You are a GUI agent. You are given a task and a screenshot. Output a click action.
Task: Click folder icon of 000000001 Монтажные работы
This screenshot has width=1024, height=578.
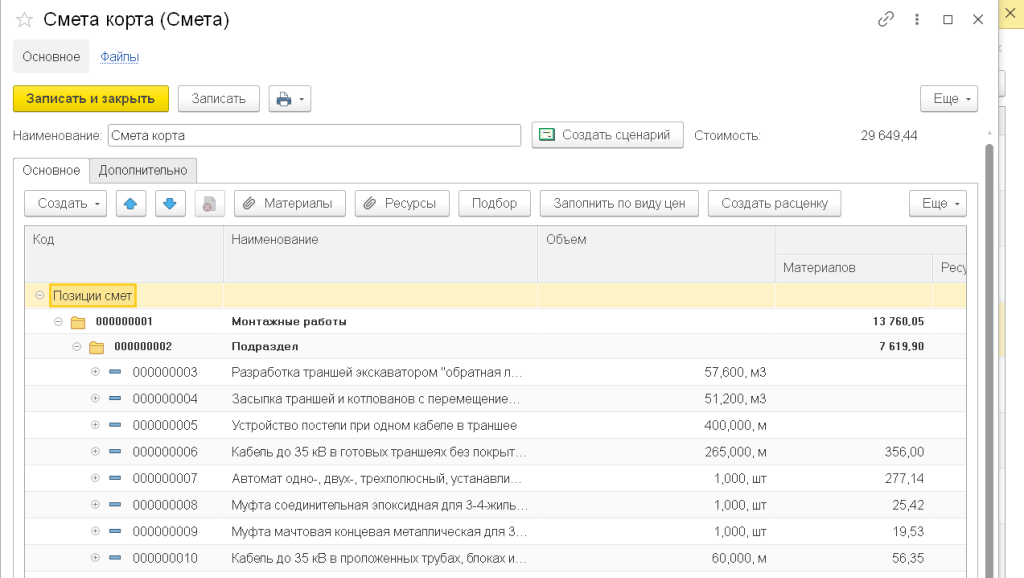coord(78,322)
